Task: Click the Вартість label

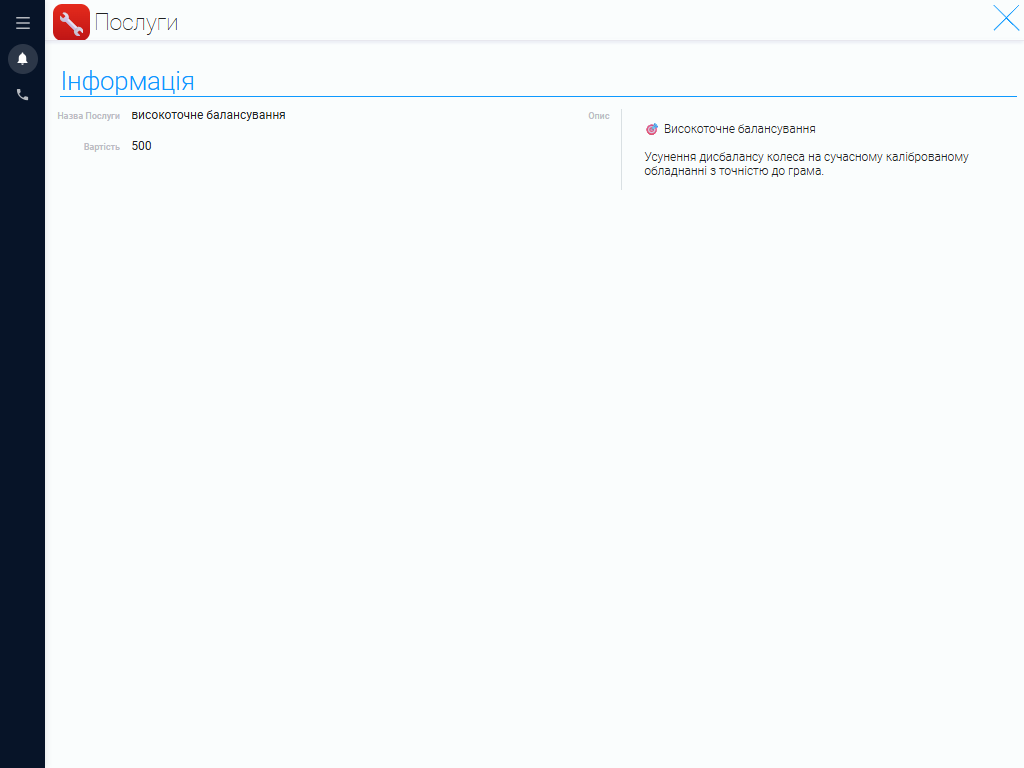Action: click(x=102, y=147)
